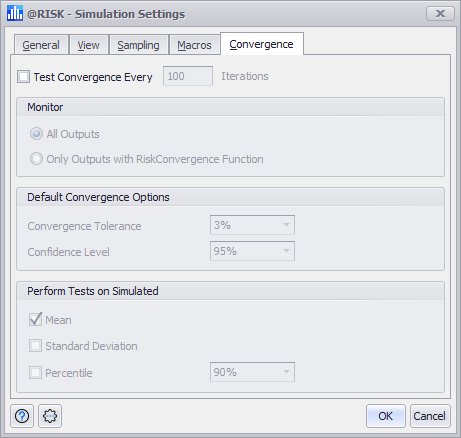Expand the Convergence Tolerance dropdown

[252, 225]
